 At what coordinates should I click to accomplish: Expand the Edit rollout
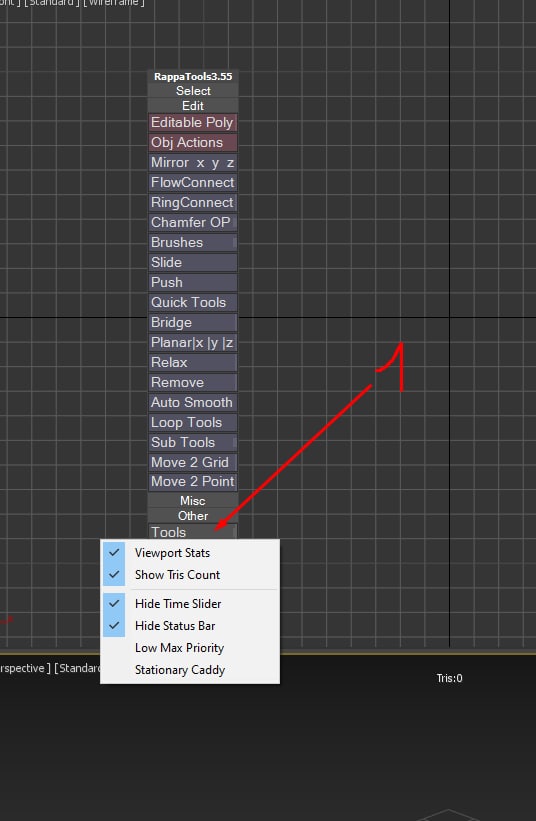tap(193, 105)
